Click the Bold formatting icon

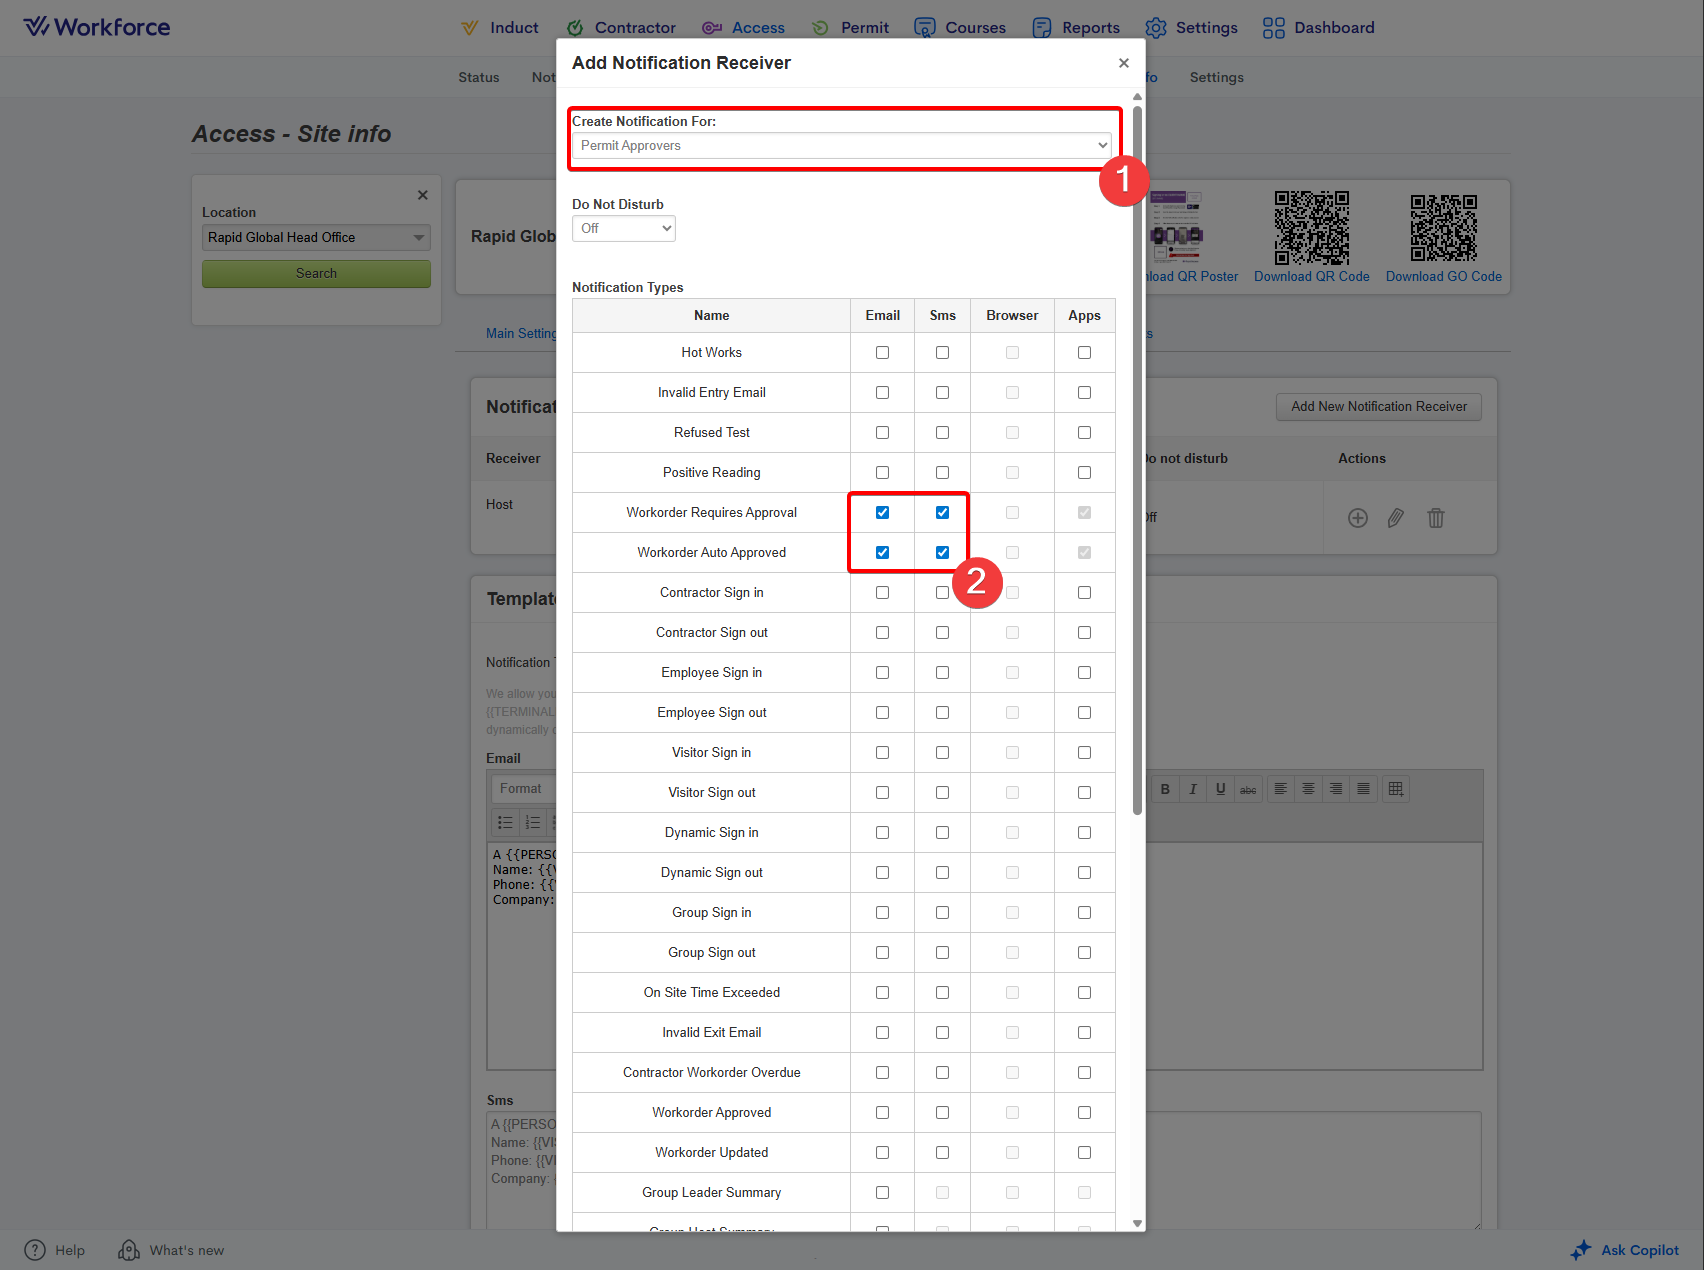[1165, 789]
